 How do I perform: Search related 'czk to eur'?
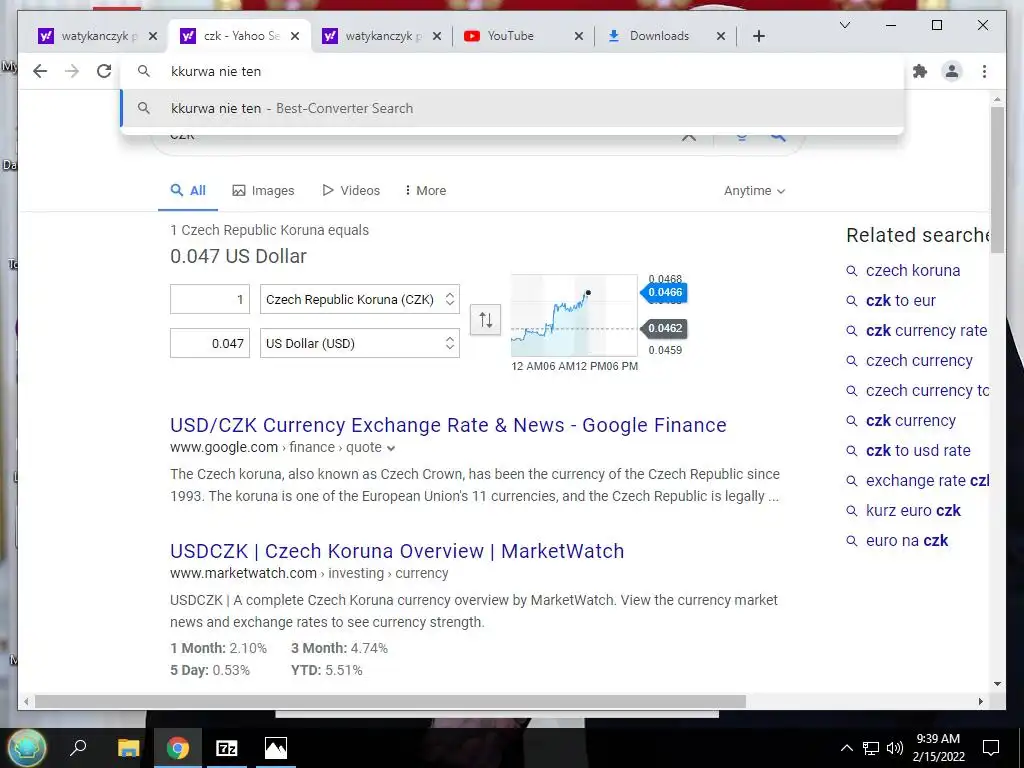(901, 300)
